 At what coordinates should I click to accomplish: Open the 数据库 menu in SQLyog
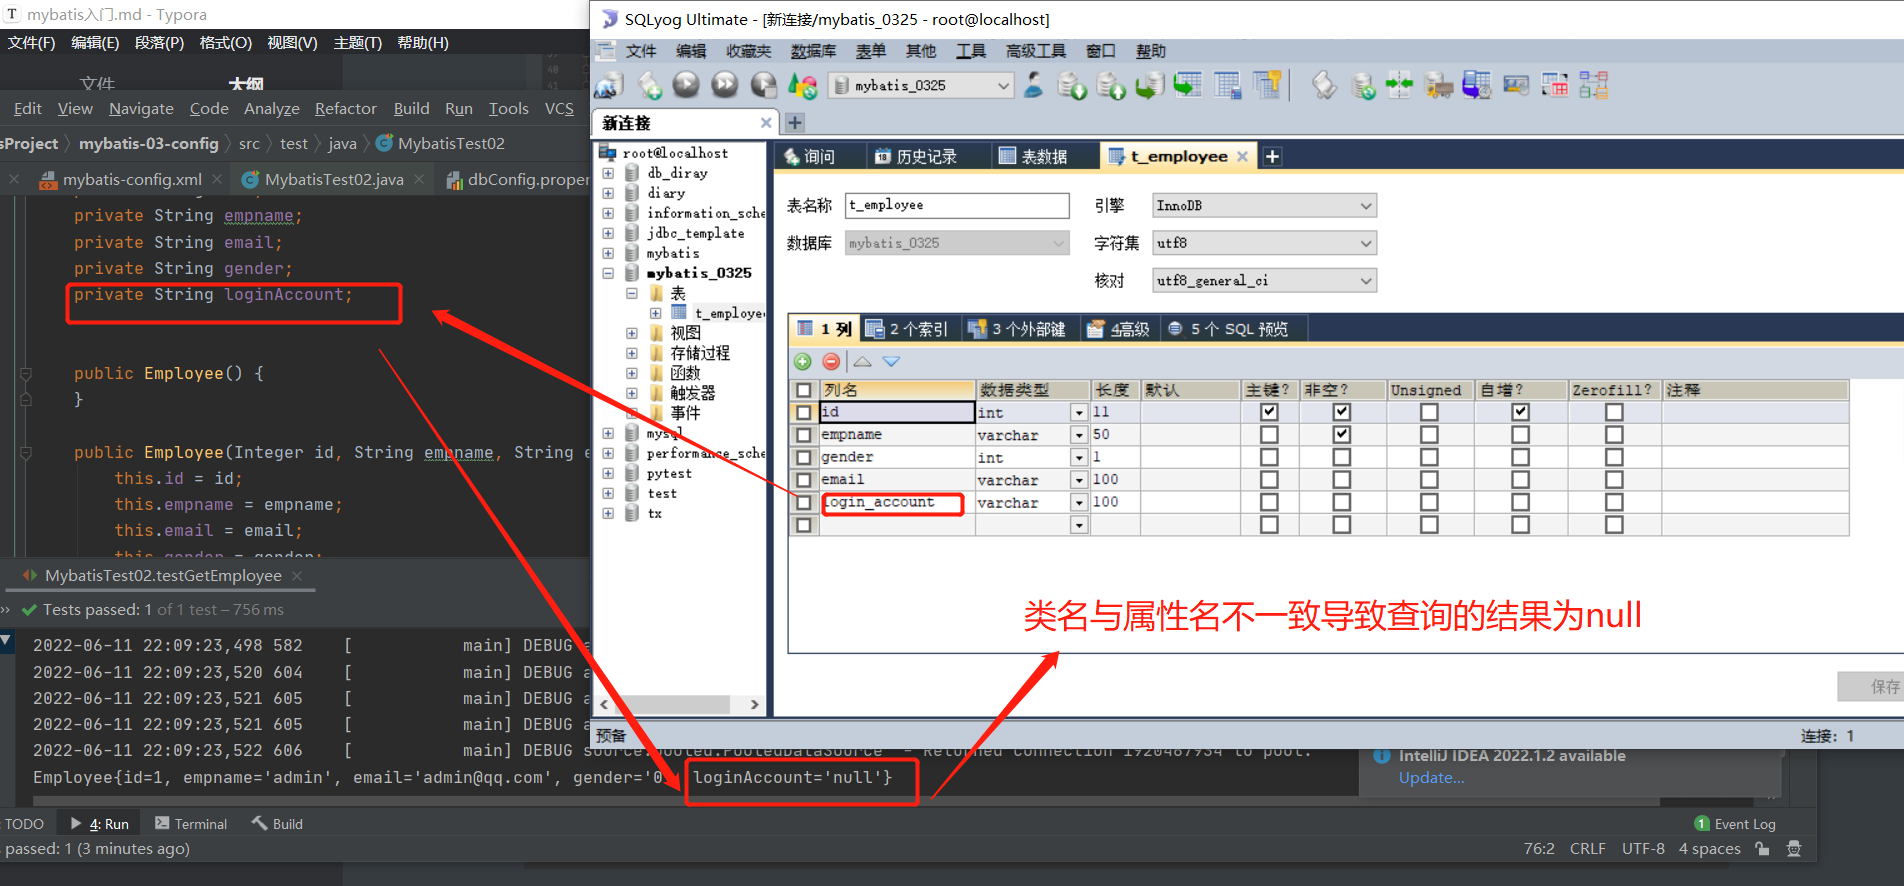(x=813, y=51)
